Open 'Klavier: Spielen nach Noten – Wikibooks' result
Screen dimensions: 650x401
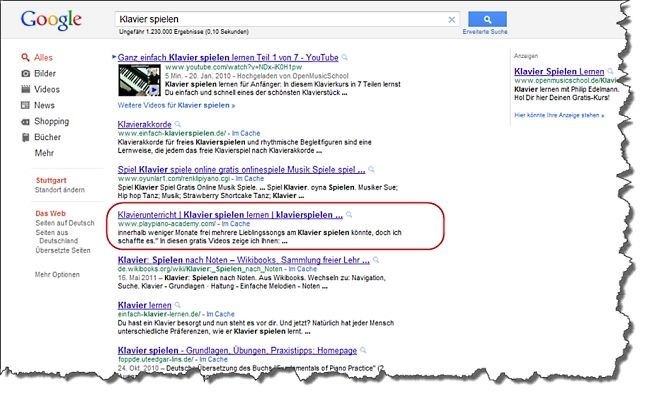[x=243, y=260]
